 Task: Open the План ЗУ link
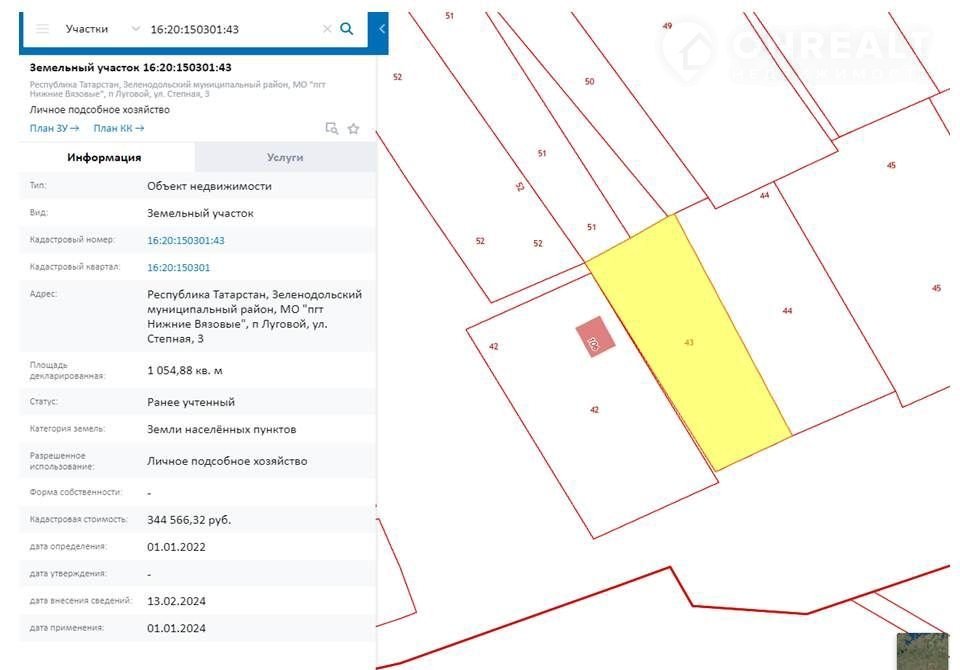pos(54,128)
